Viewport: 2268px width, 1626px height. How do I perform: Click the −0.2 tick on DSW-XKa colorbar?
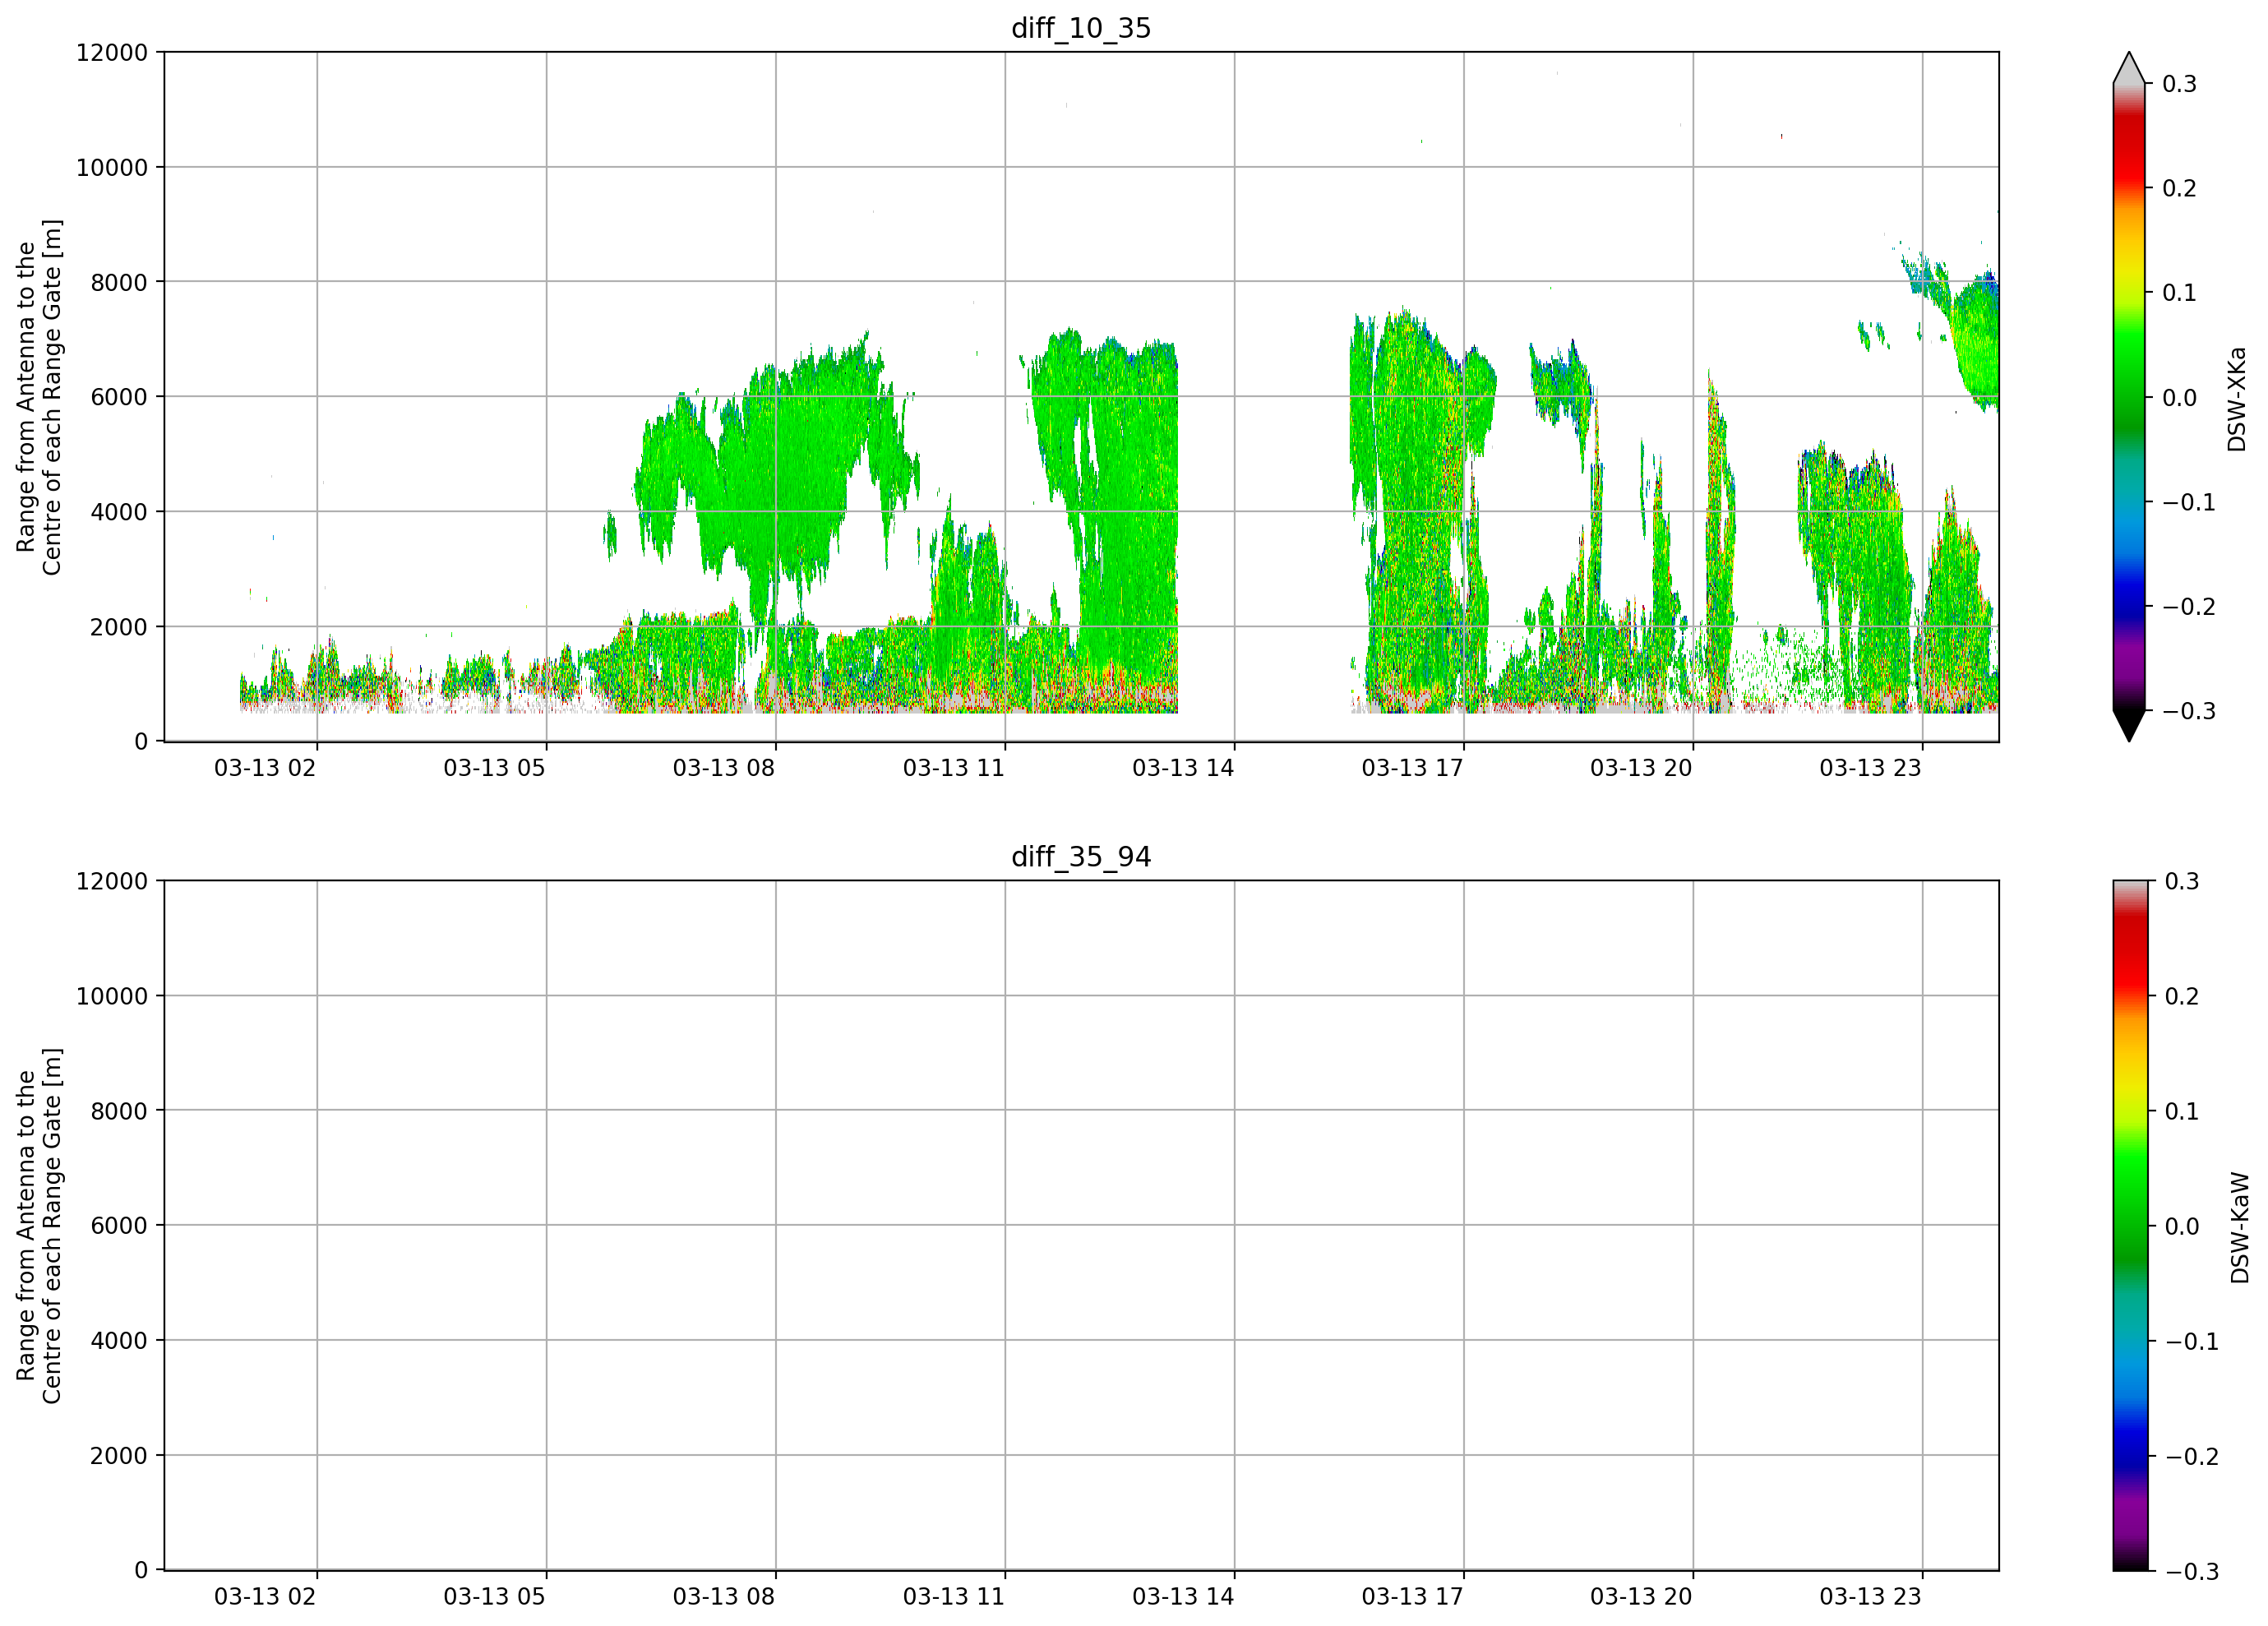(x=2189, y=607)
